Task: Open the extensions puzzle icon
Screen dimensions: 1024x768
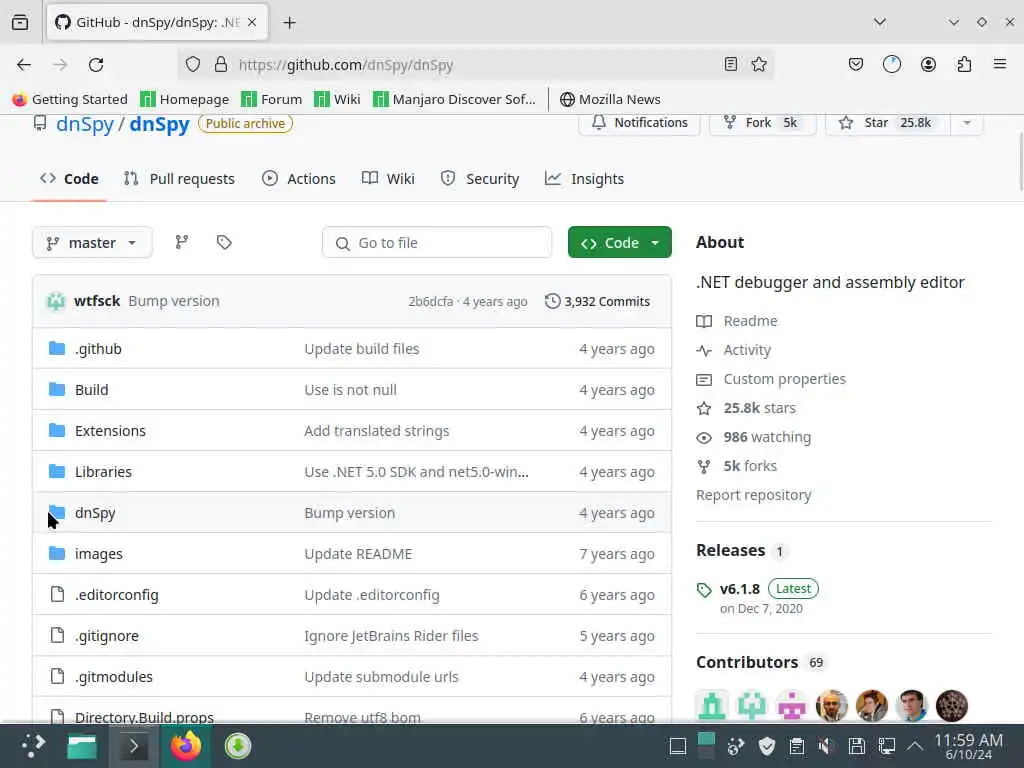Action: click(964, 64)
